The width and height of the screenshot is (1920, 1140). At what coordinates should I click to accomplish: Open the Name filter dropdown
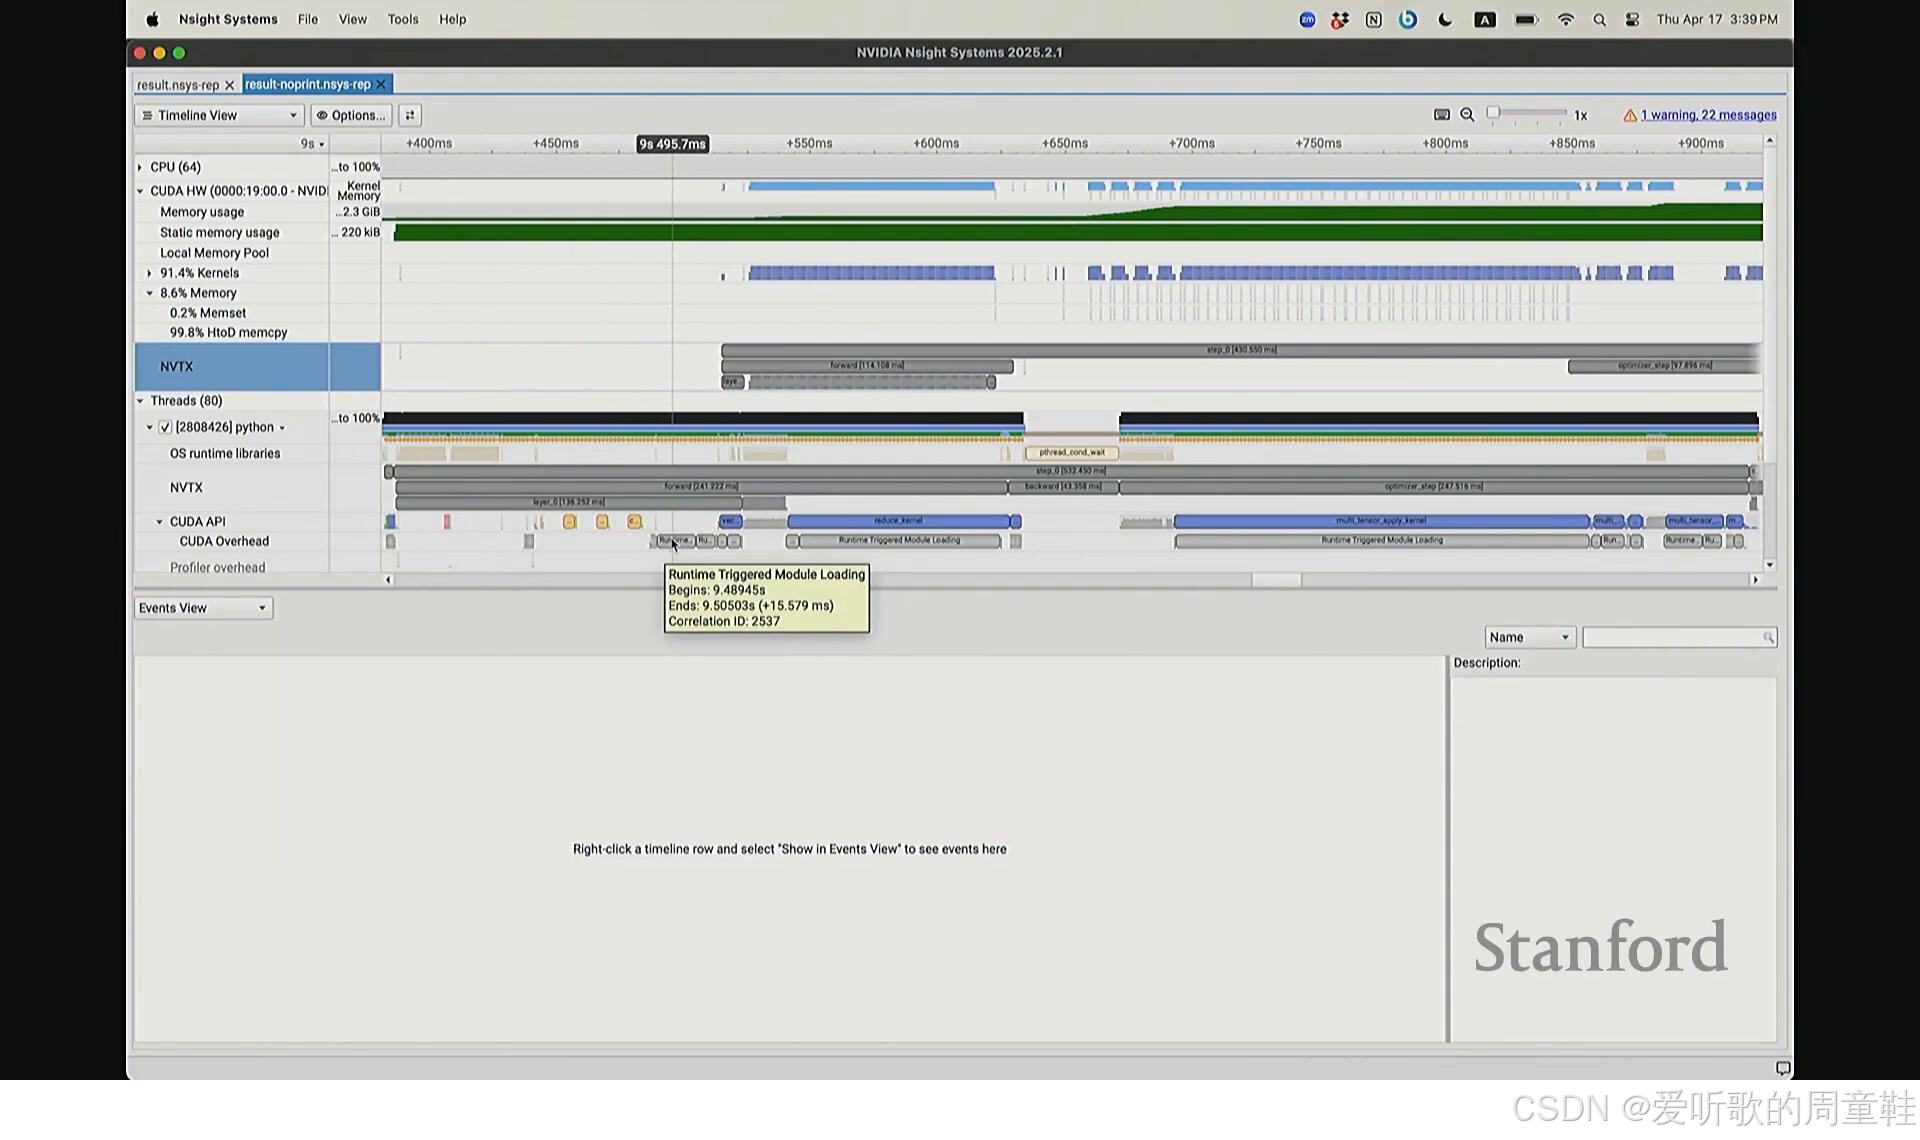(x=1529, y=638)
